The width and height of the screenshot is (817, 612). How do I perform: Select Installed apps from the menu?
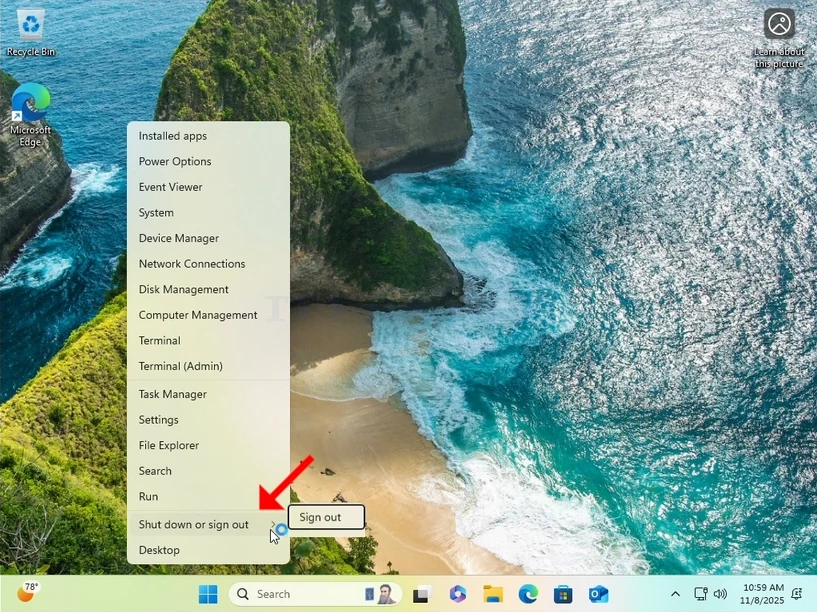(x=208, y=136)
